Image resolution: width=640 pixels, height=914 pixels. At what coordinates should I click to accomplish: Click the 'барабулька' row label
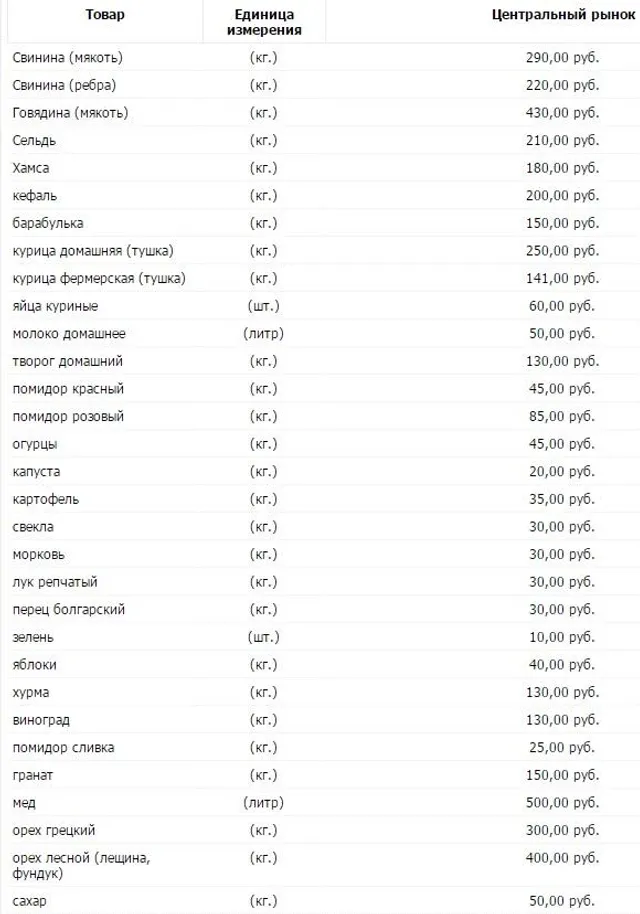(48, 222)
